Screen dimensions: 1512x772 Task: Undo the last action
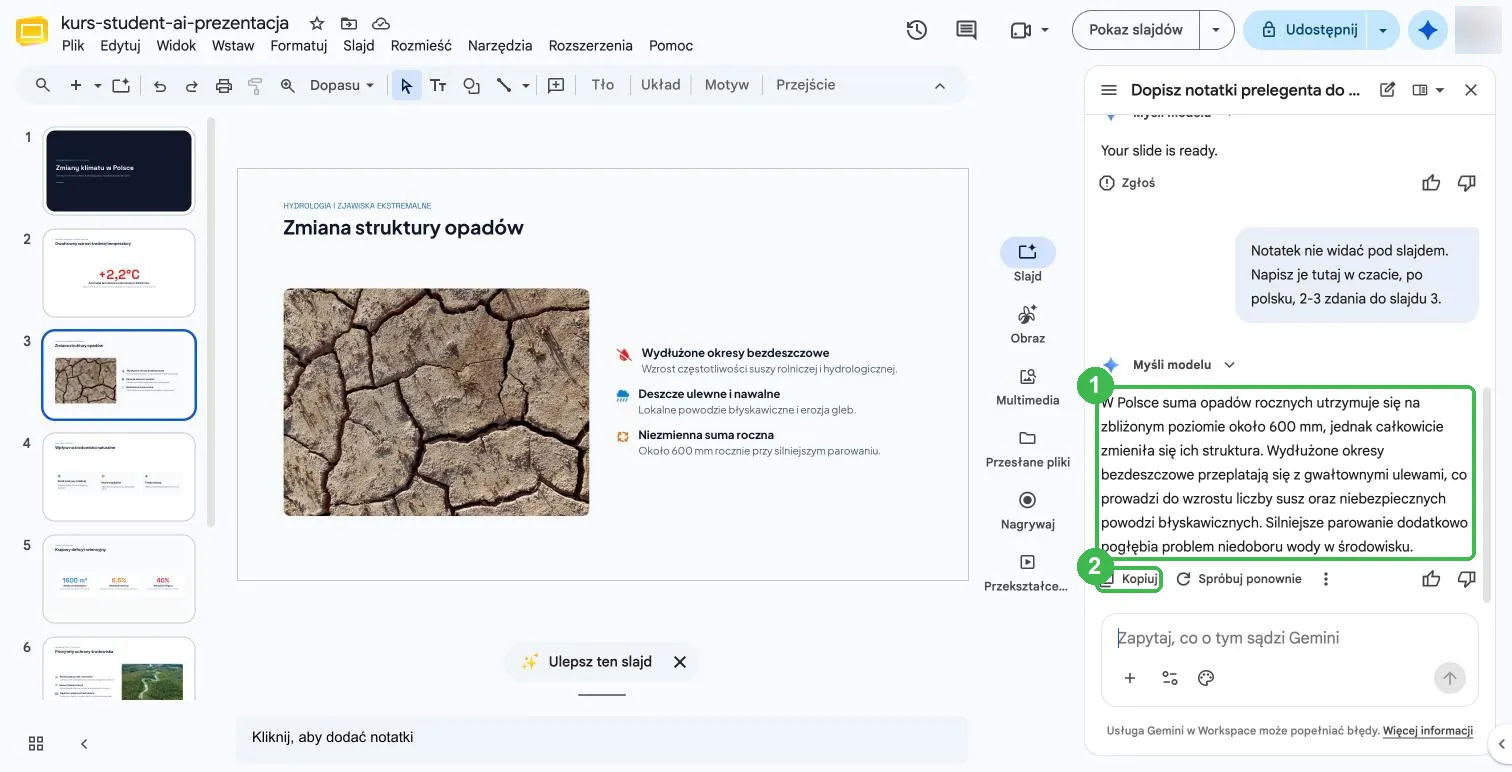160,85
